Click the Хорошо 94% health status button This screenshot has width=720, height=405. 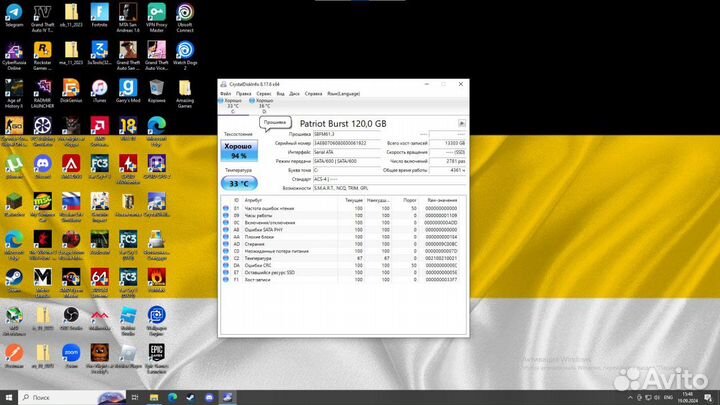(238, 152)
